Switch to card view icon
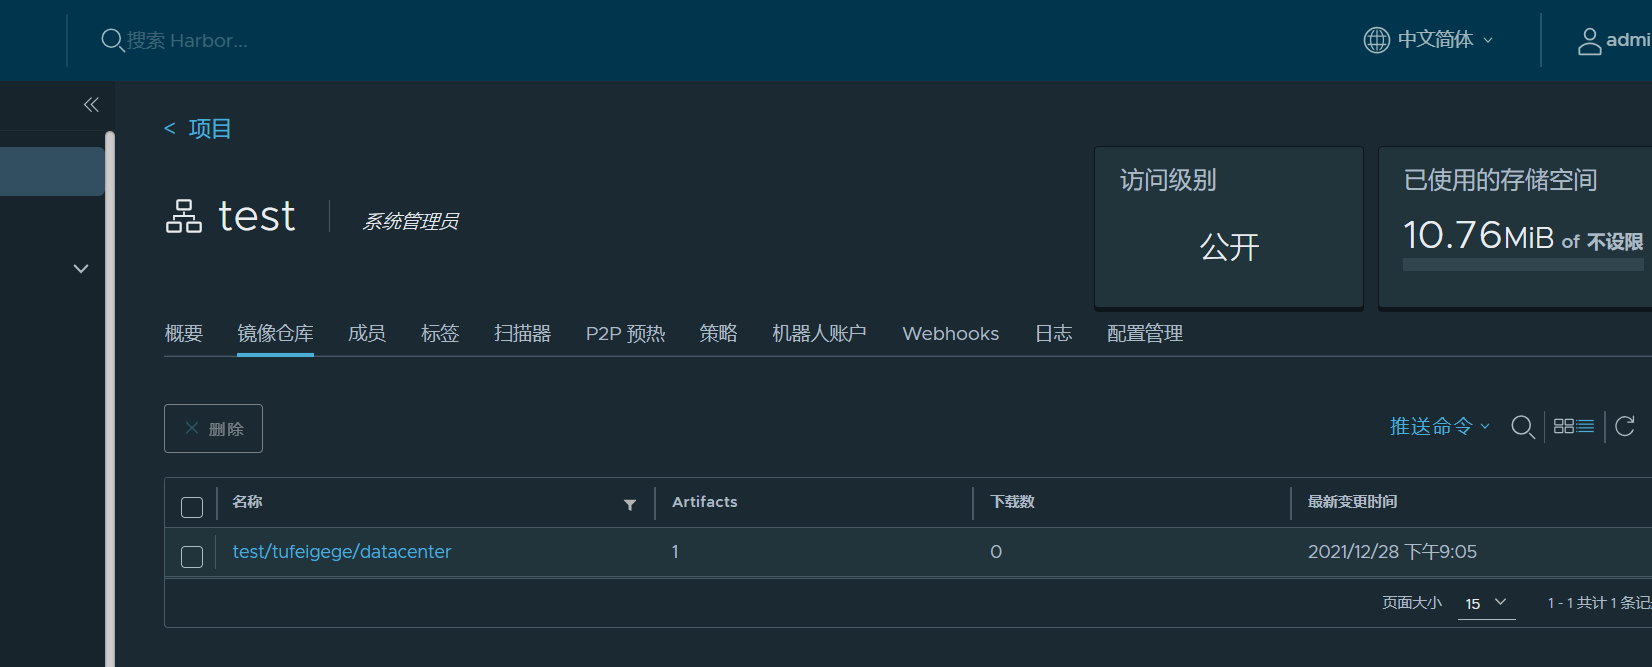 (1564, 426)
